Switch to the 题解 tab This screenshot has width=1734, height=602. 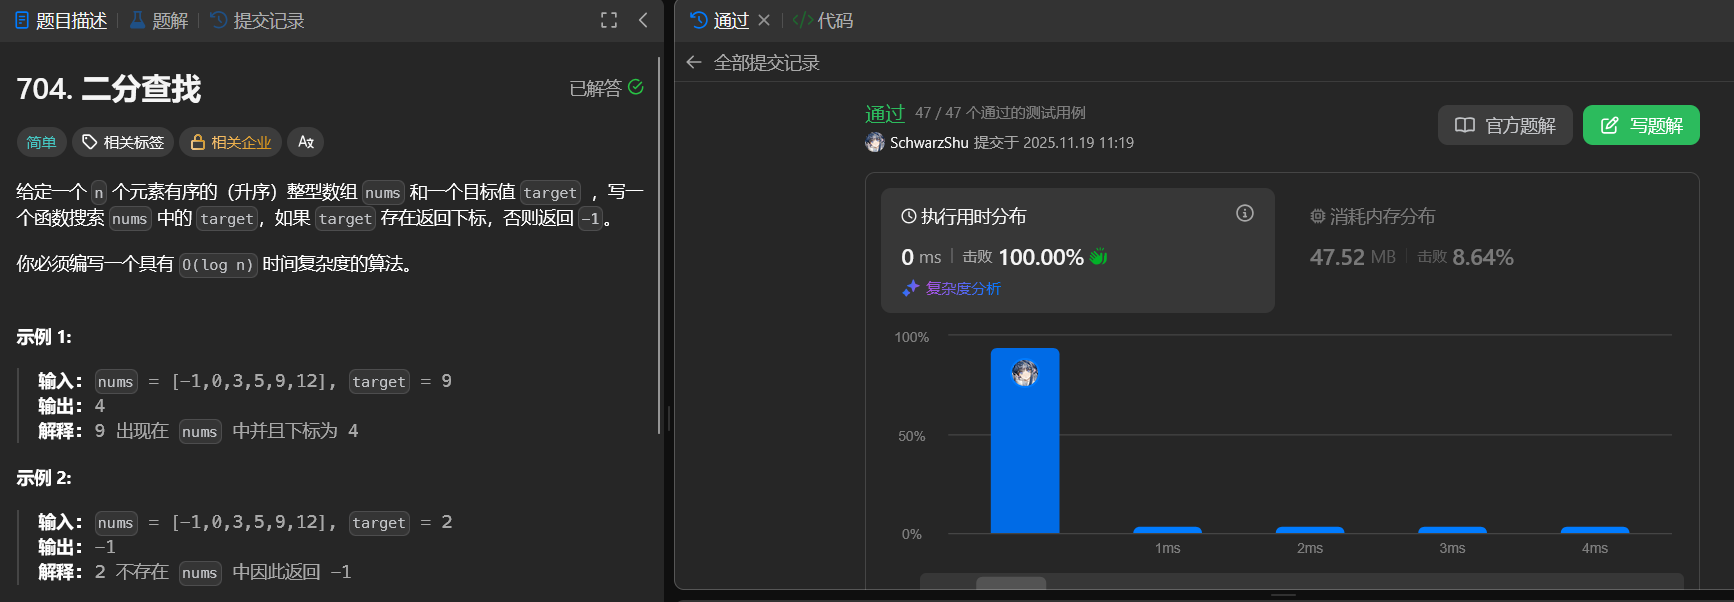pos(159,21)
